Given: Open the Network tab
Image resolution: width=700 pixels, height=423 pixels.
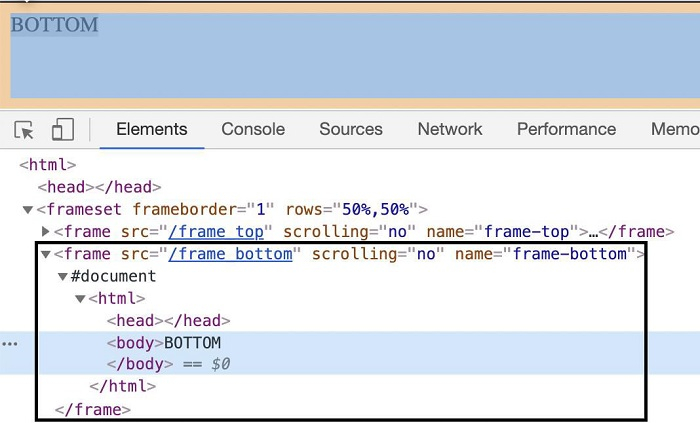Looking at the screenshot, I should (450, 129).
